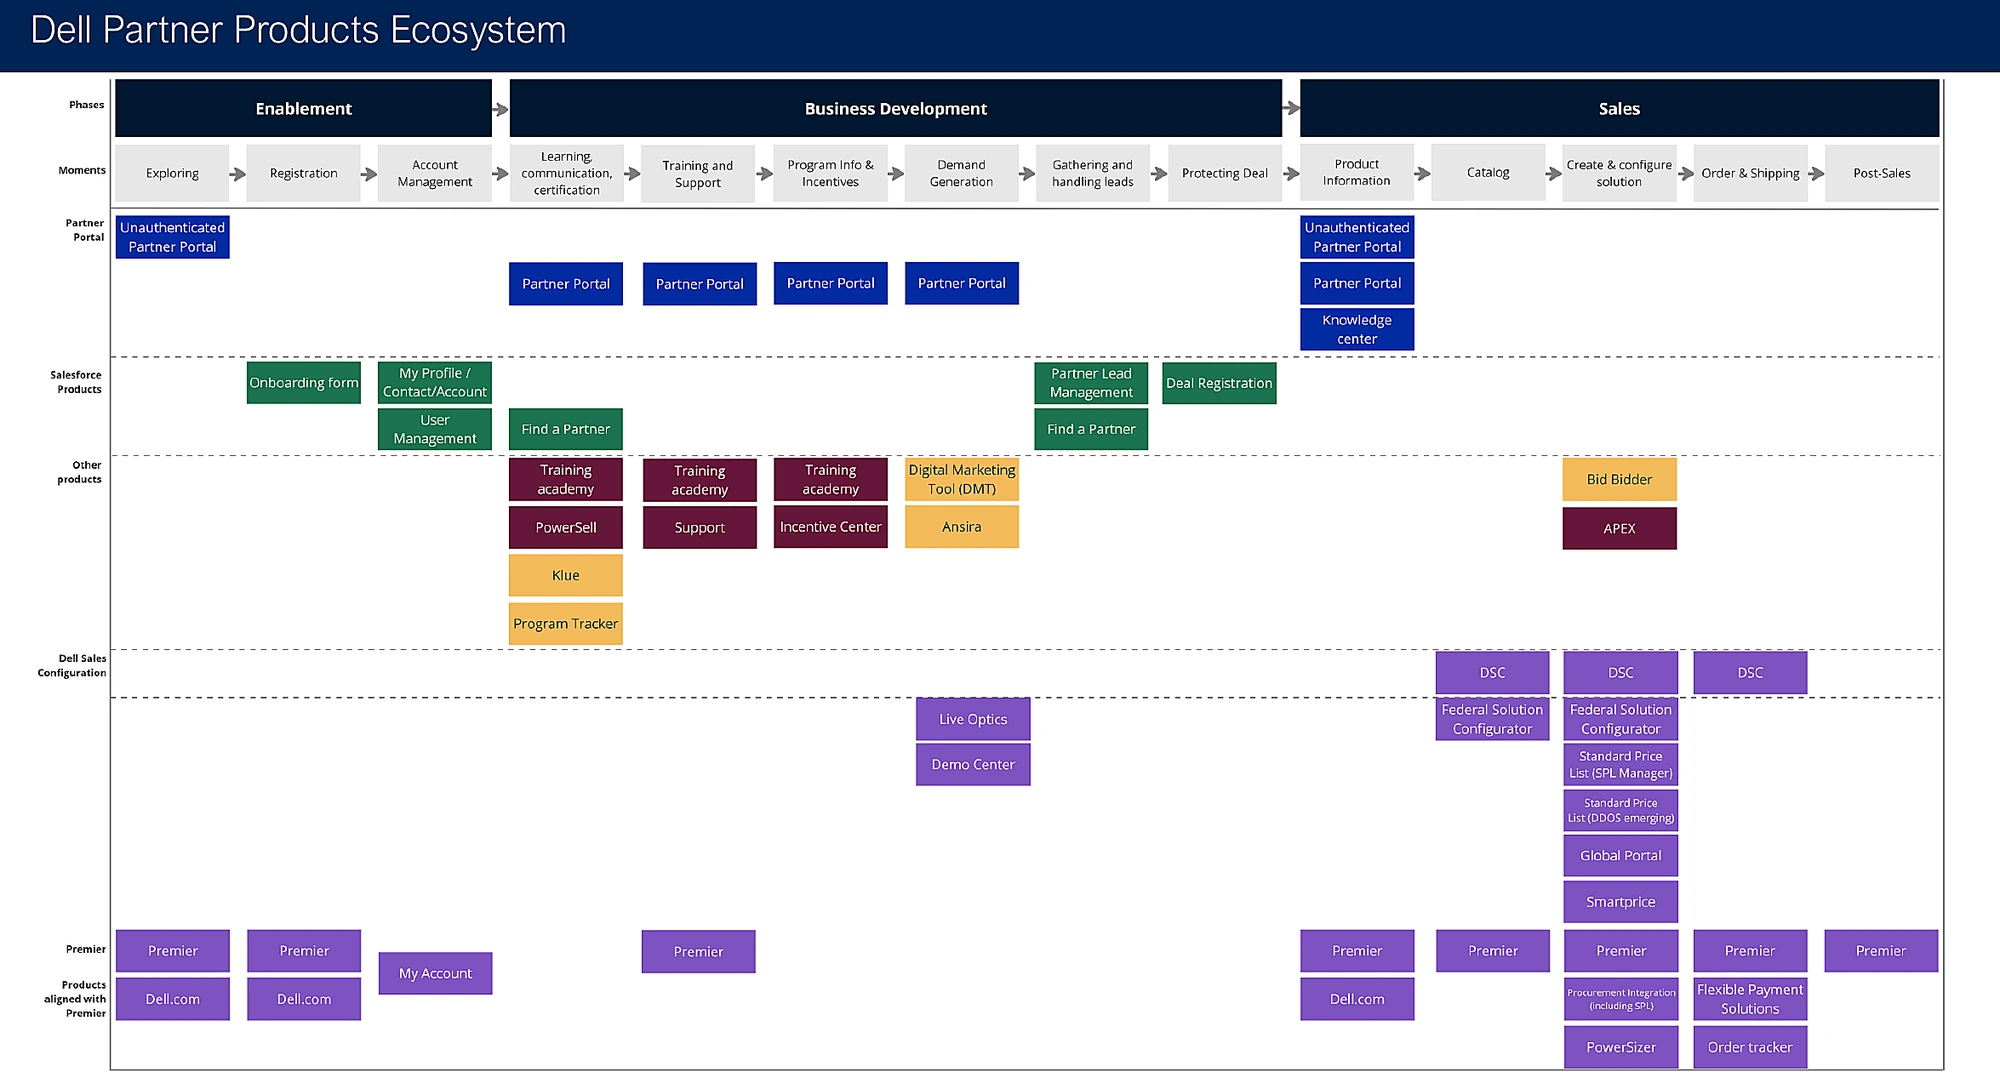Click the Dell Sales Configuration row label
This screenshot has width=2000, height=1072.
(x=72, y=666)
